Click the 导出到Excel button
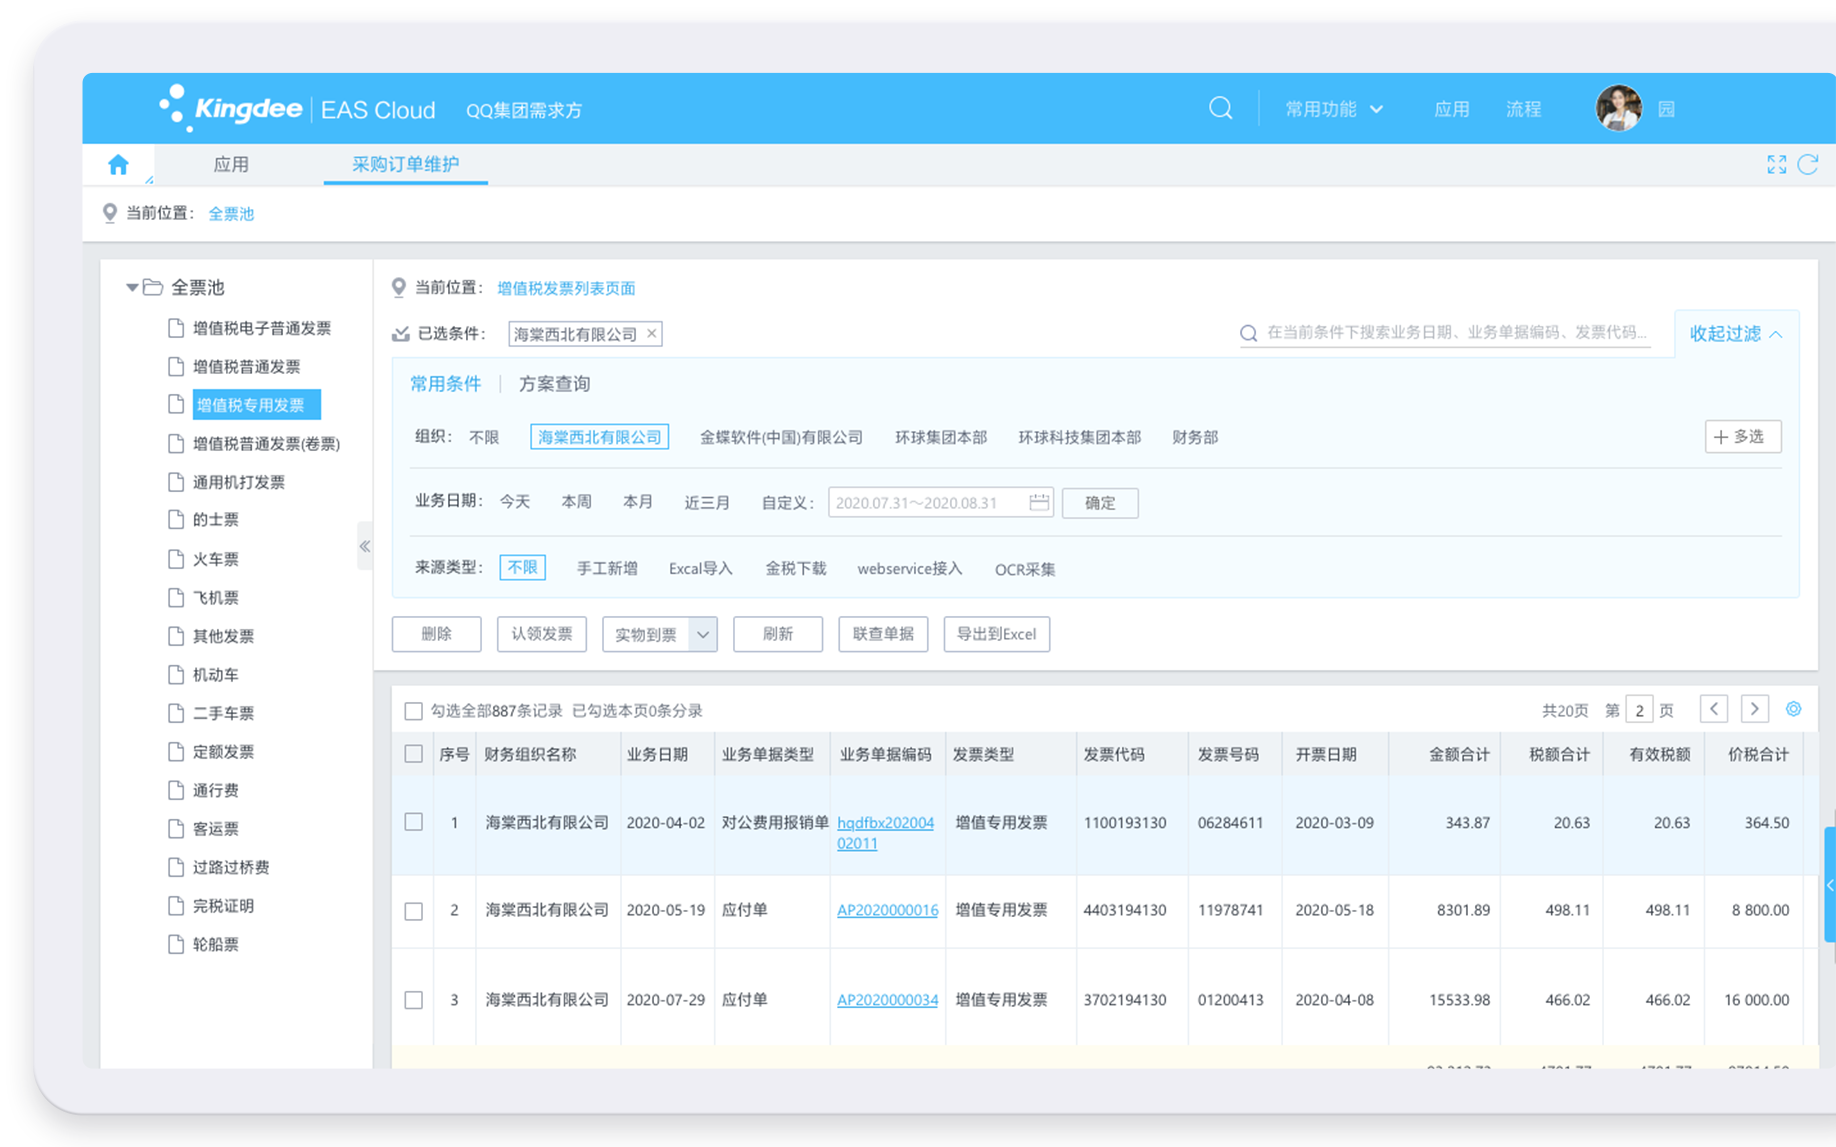The width and height of the screenshot is (1836, 1147). click(x=996, y=634)
